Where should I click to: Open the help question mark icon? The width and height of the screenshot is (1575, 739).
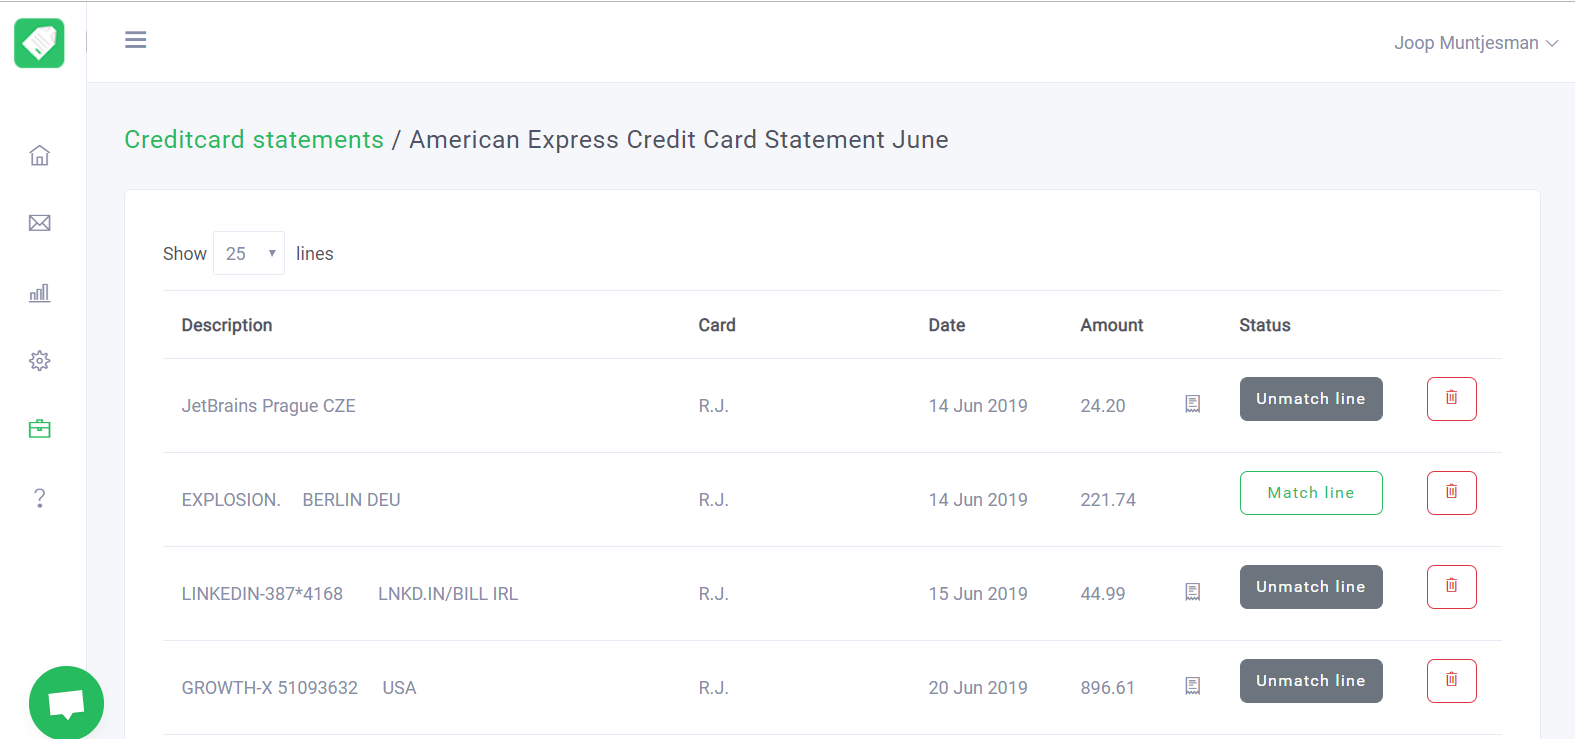pos(39,498)
